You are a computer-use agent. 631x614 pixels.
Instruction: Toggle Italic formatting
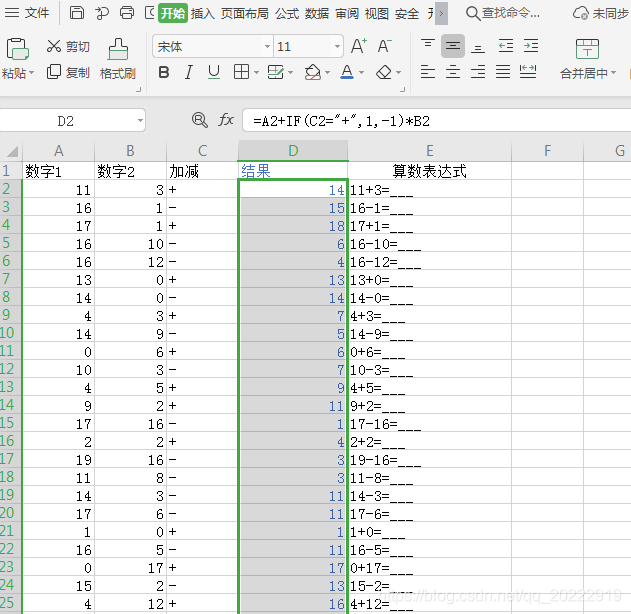188,72
